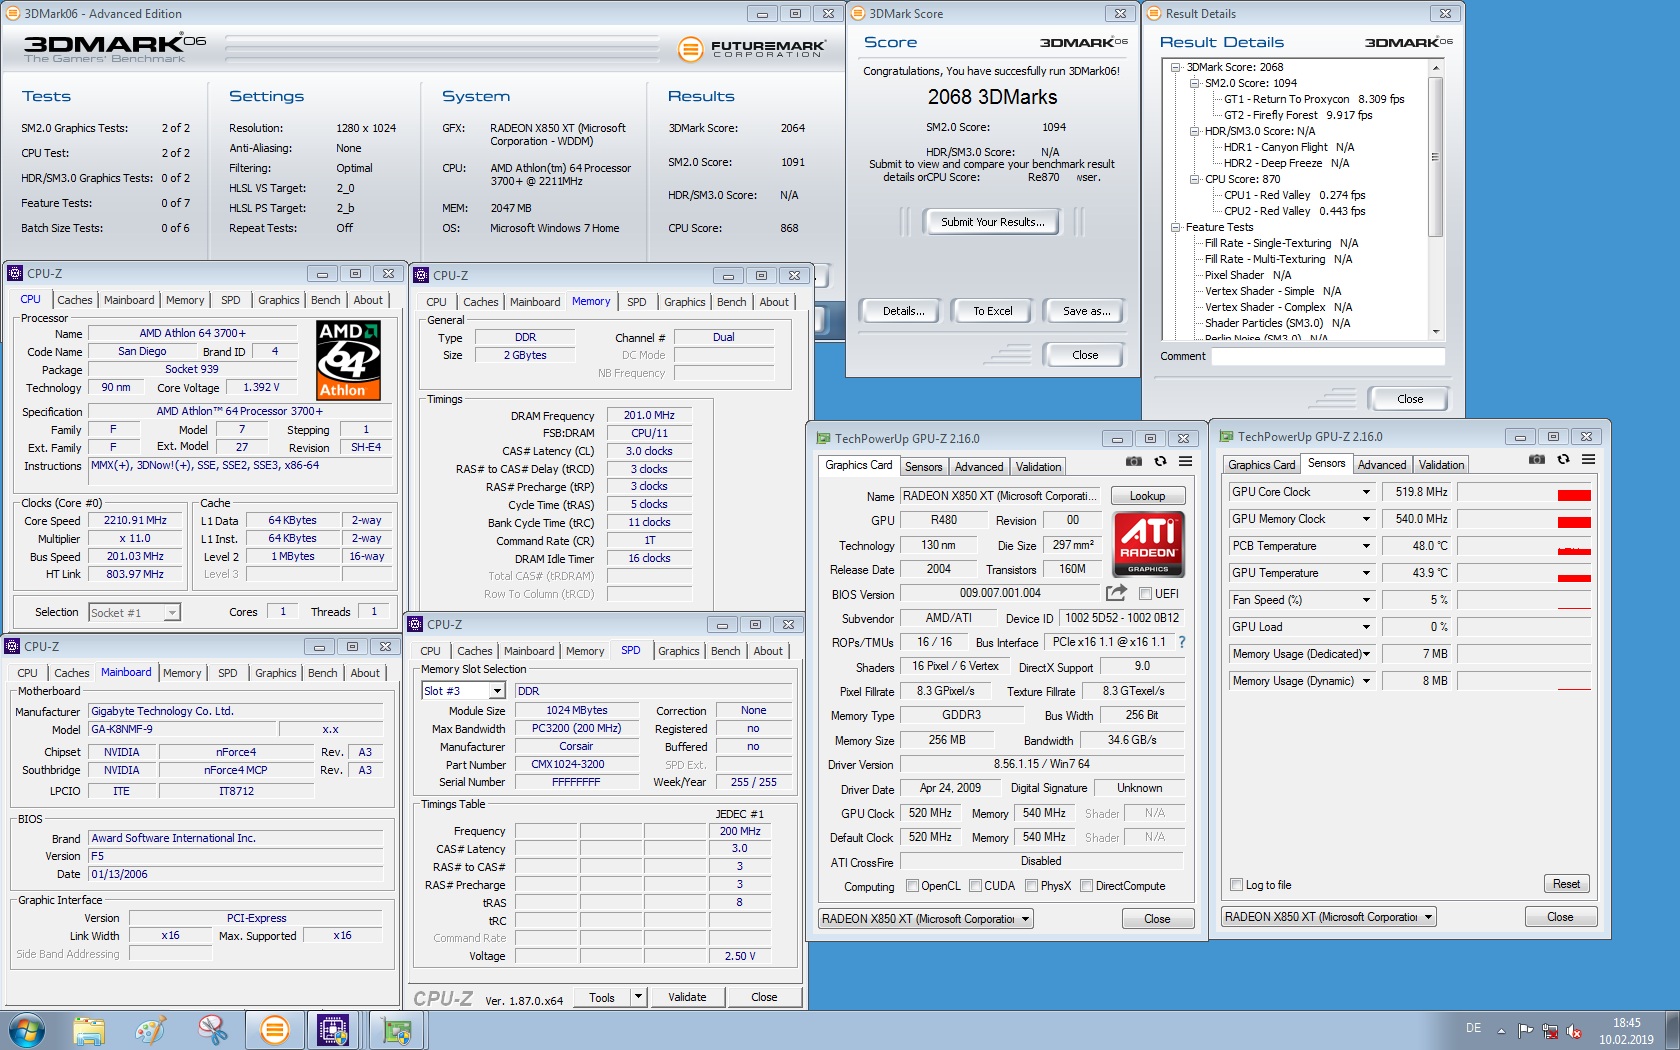Collapse Feature Tests tree node
The image size is (1680, 1050).
tap(1175, 227)
